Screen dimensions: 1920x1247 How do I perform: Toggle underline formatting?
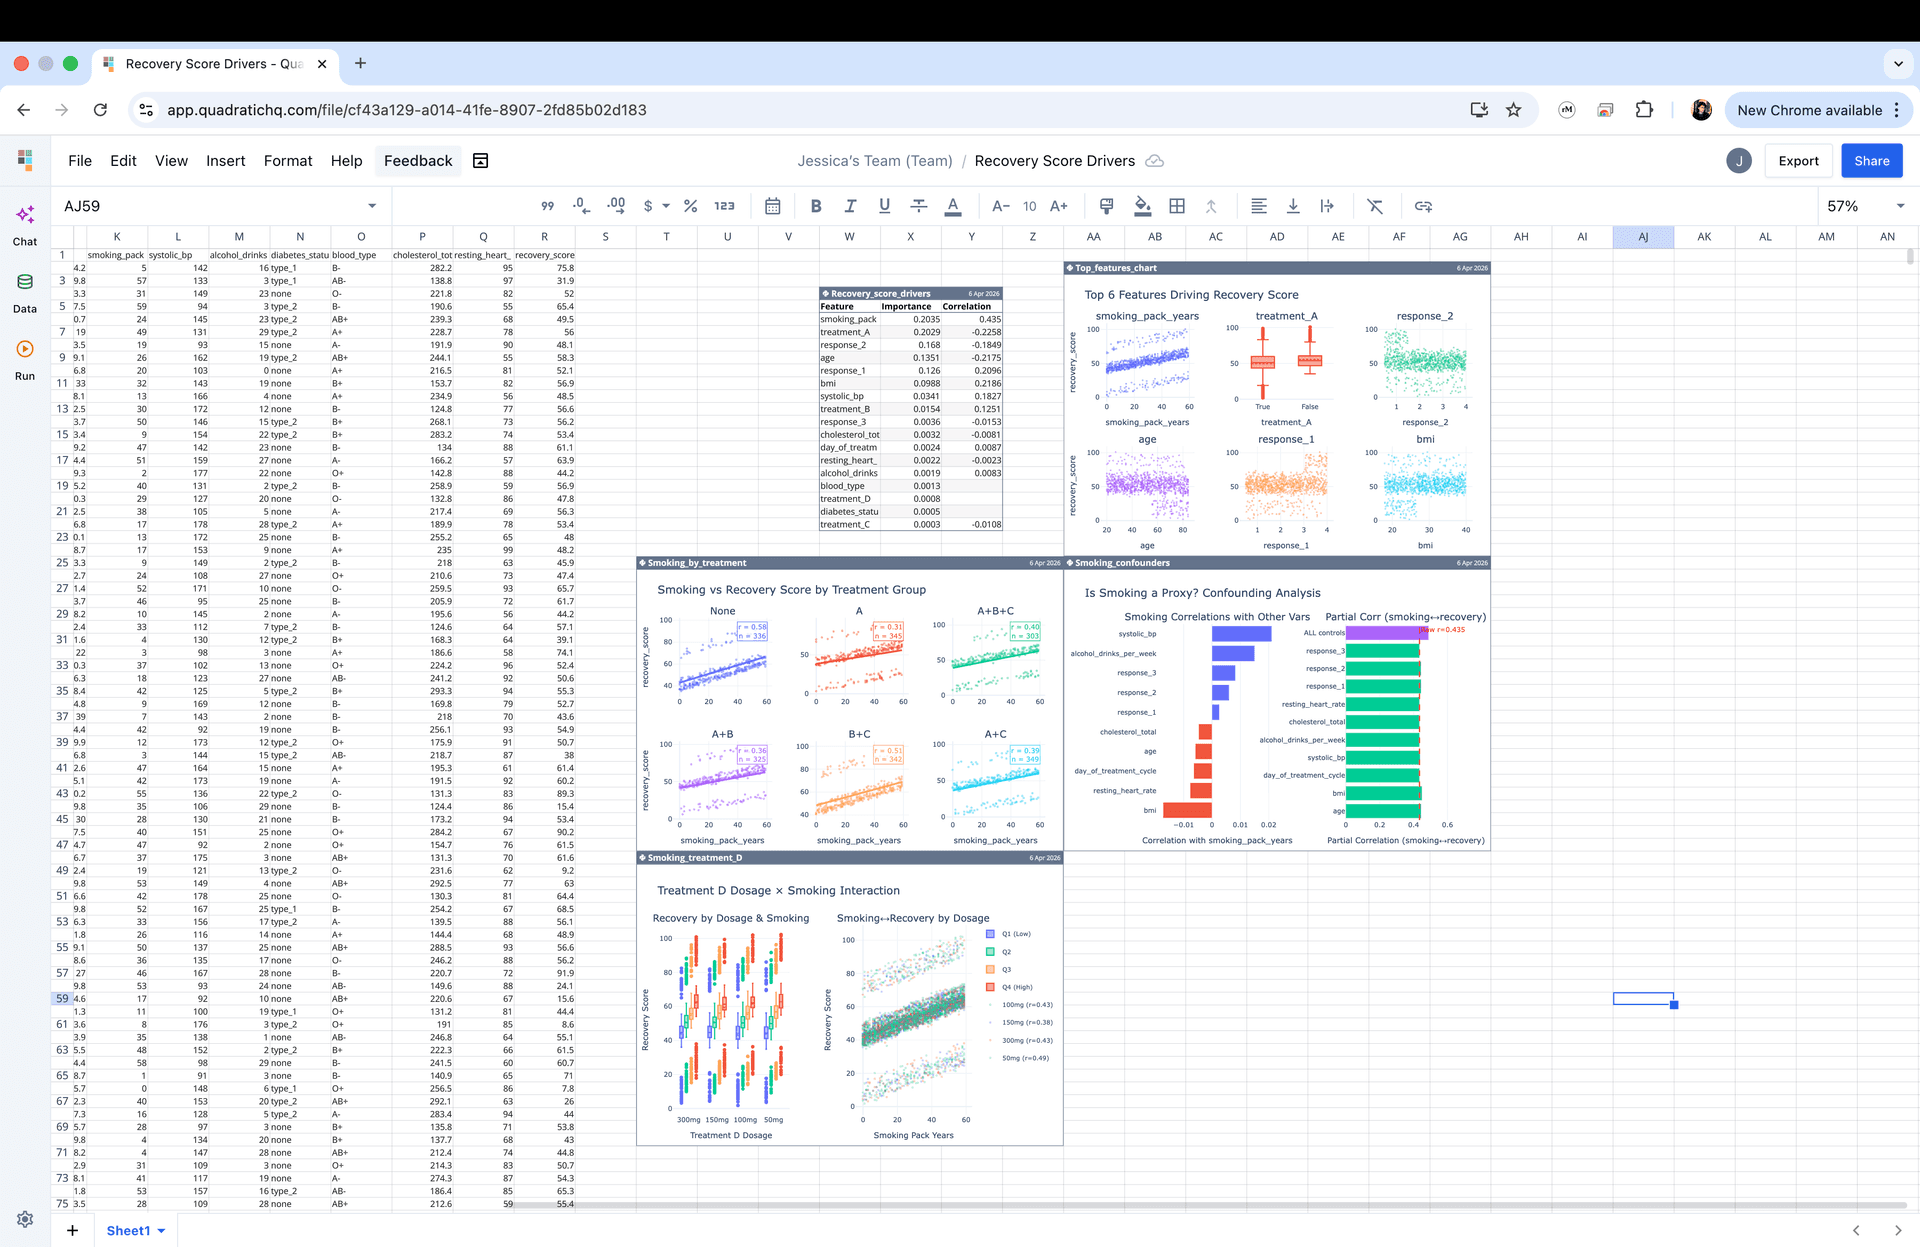[x=884, y=206]
